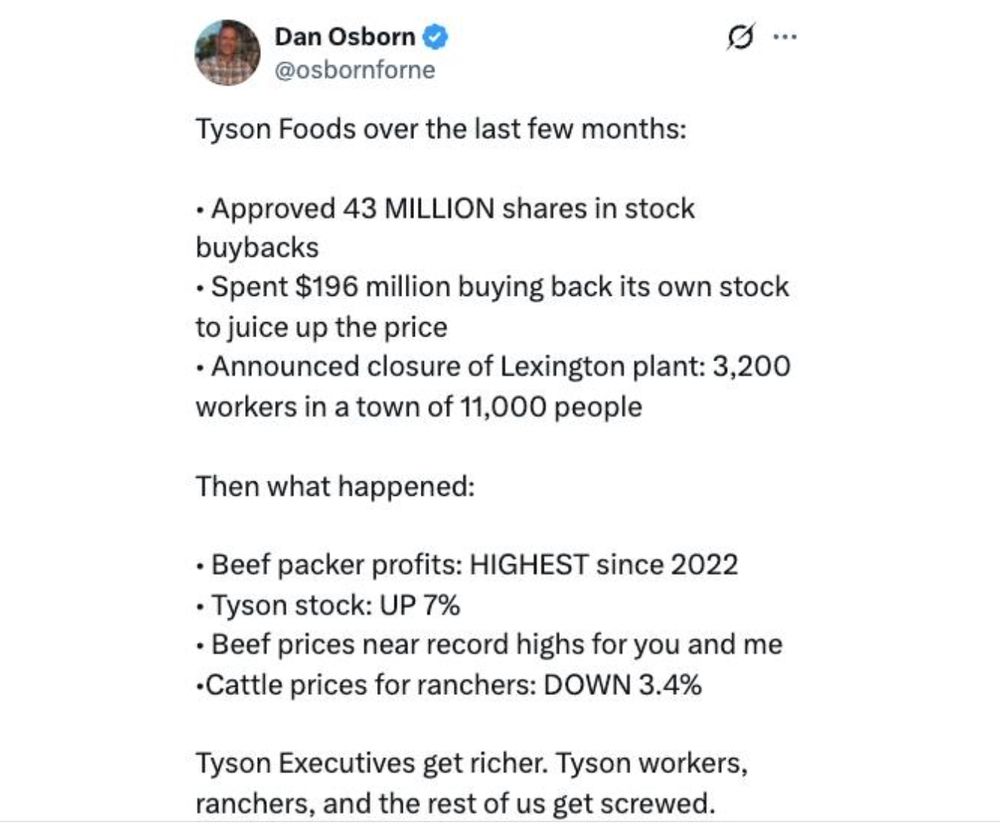Click the Grok slashed-circle icon

tap(741, 39)
